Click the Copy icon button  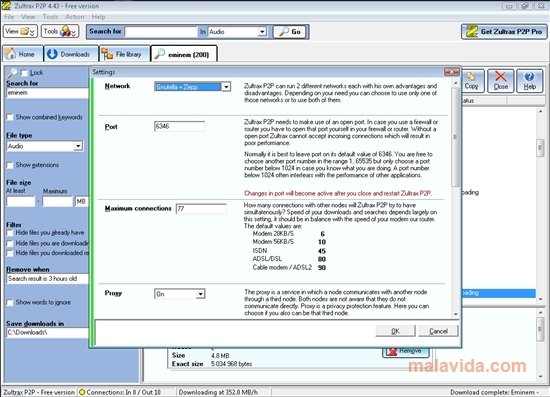tap(471, 81)
